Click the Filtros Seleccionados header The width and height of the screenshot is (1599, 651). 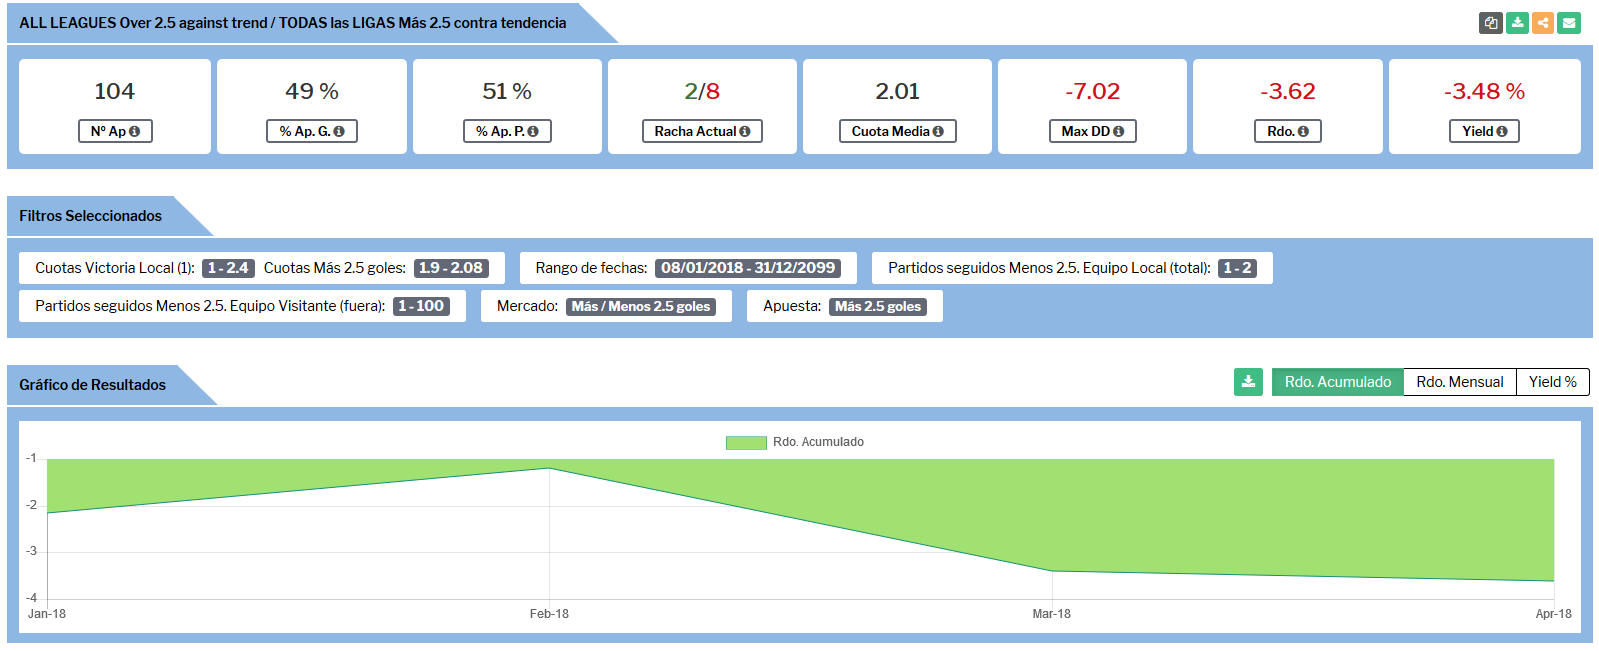click(90, 216)
